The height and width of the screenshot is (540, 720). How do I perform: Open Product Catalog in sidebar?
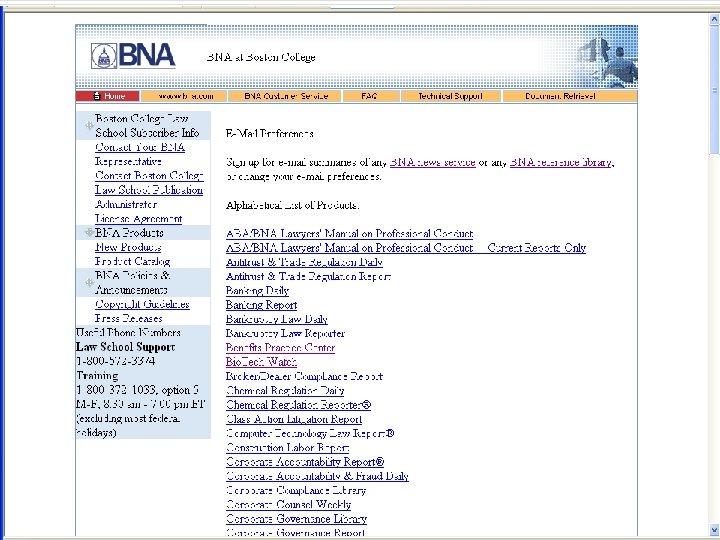click(x=132, y=261)
